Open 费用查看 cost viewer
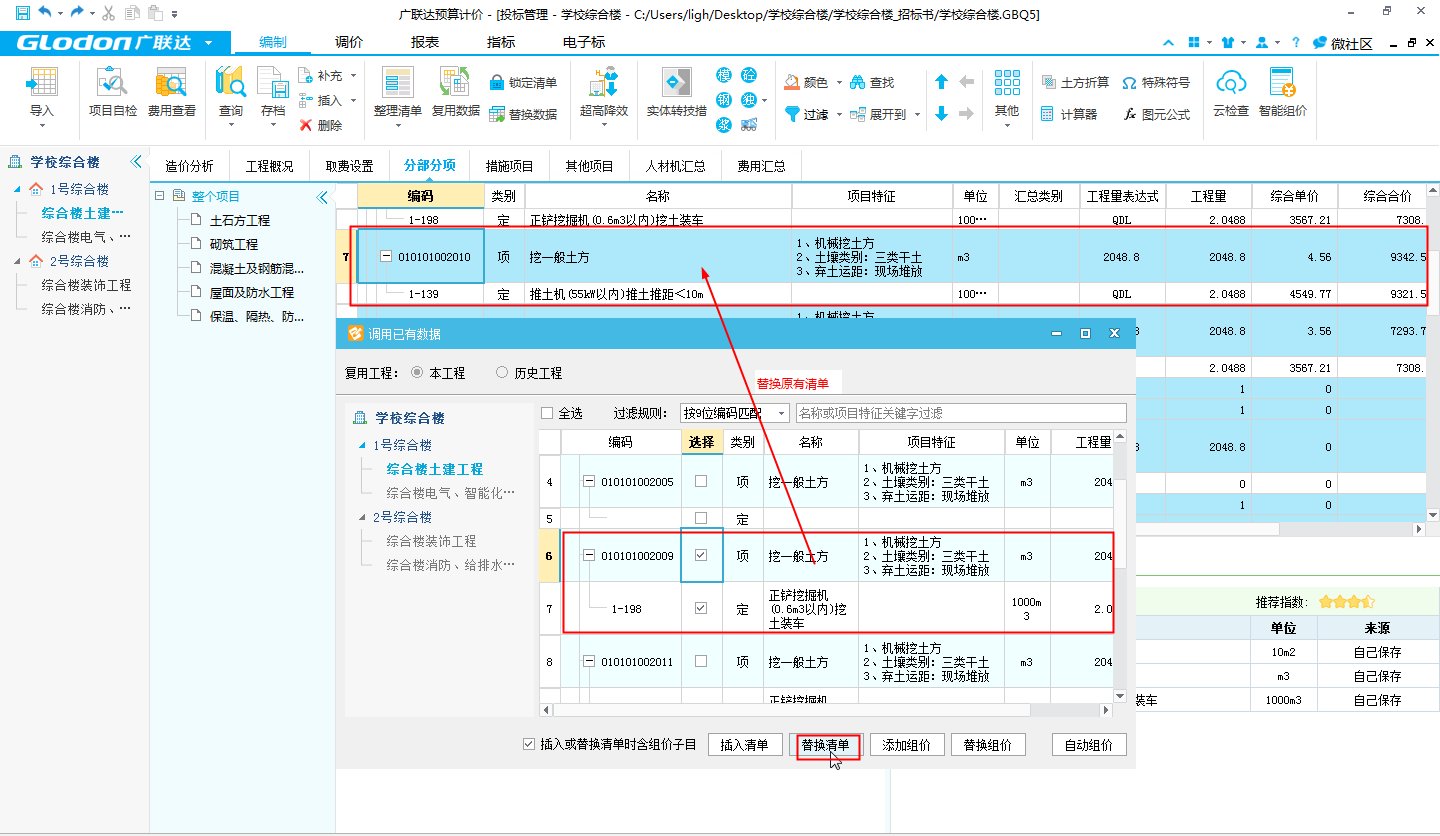The image size is (1440, 836). [171, 86]
